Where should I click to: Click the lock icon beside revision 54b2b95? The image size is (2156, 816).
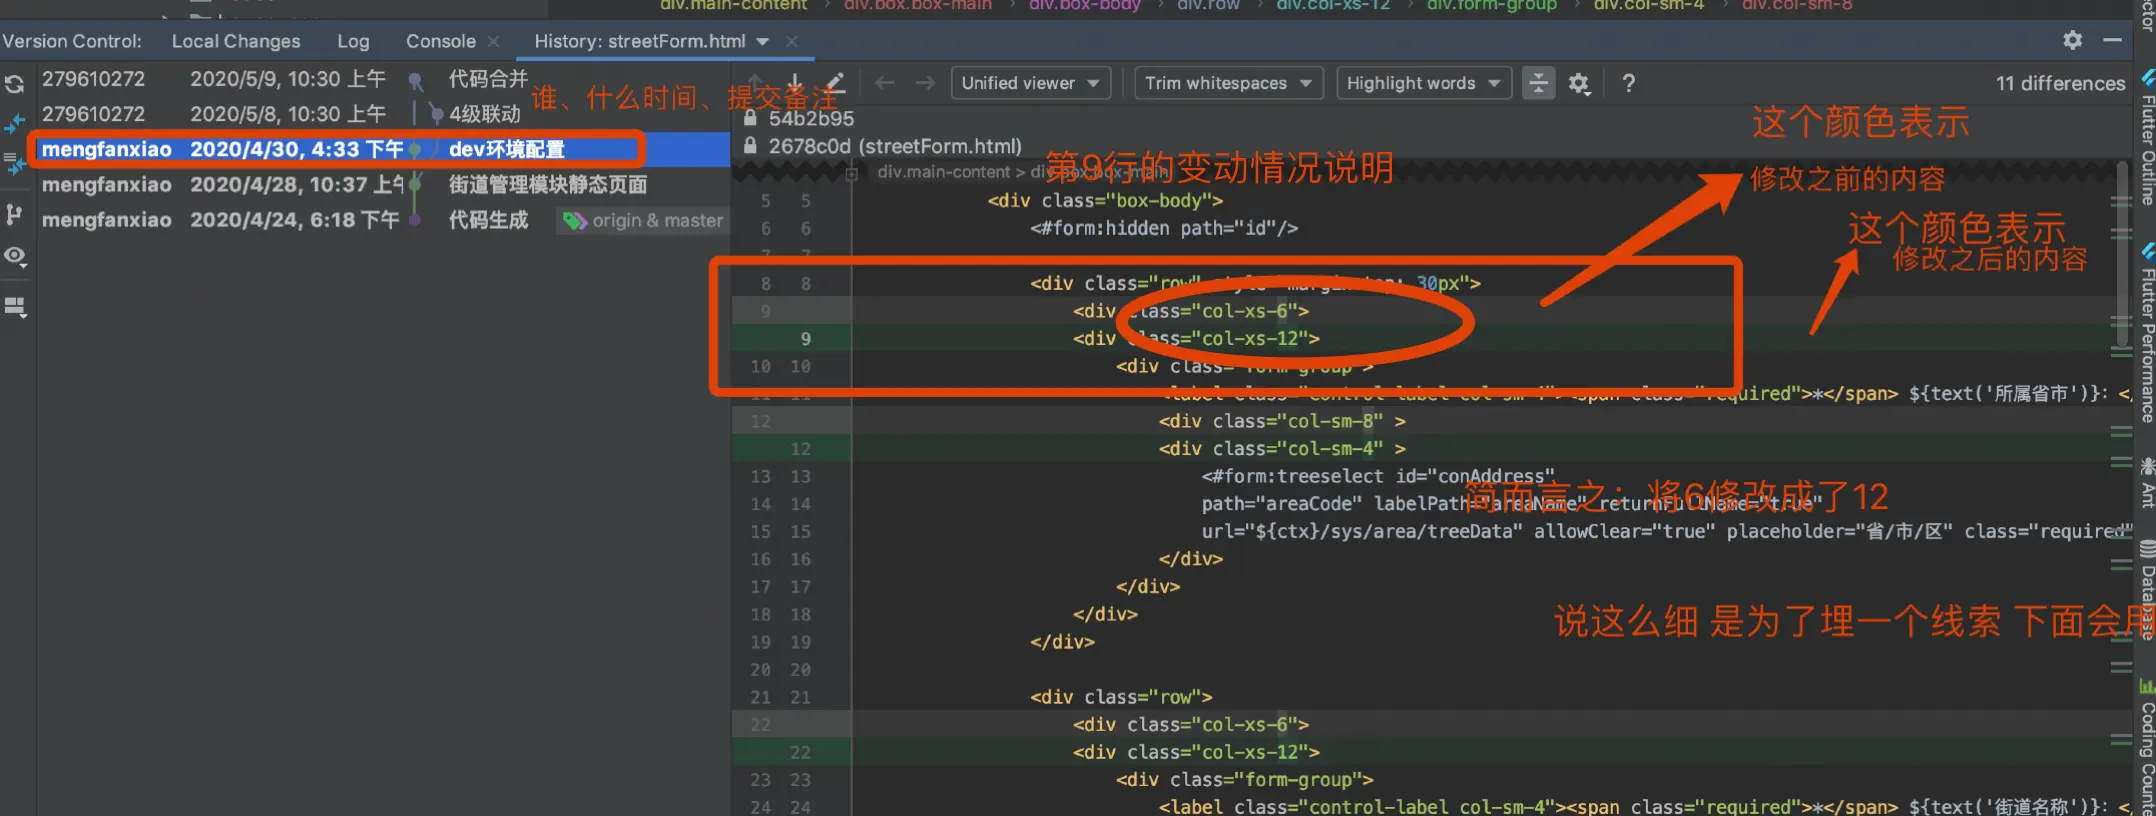pos(750,118)
